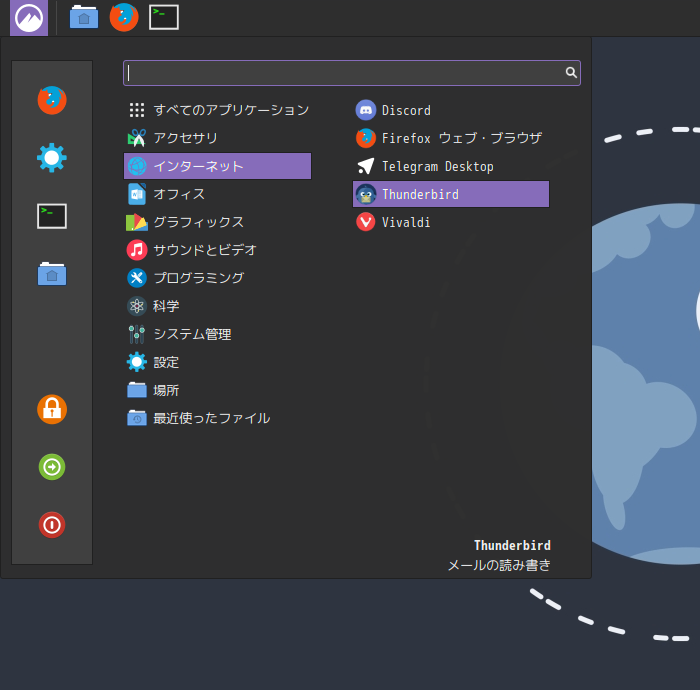Launch Telegram Desktop from the list
Image resolution: width=700 pixels, height=690 pixels.
pyautogui.click(x=451, y=166)
